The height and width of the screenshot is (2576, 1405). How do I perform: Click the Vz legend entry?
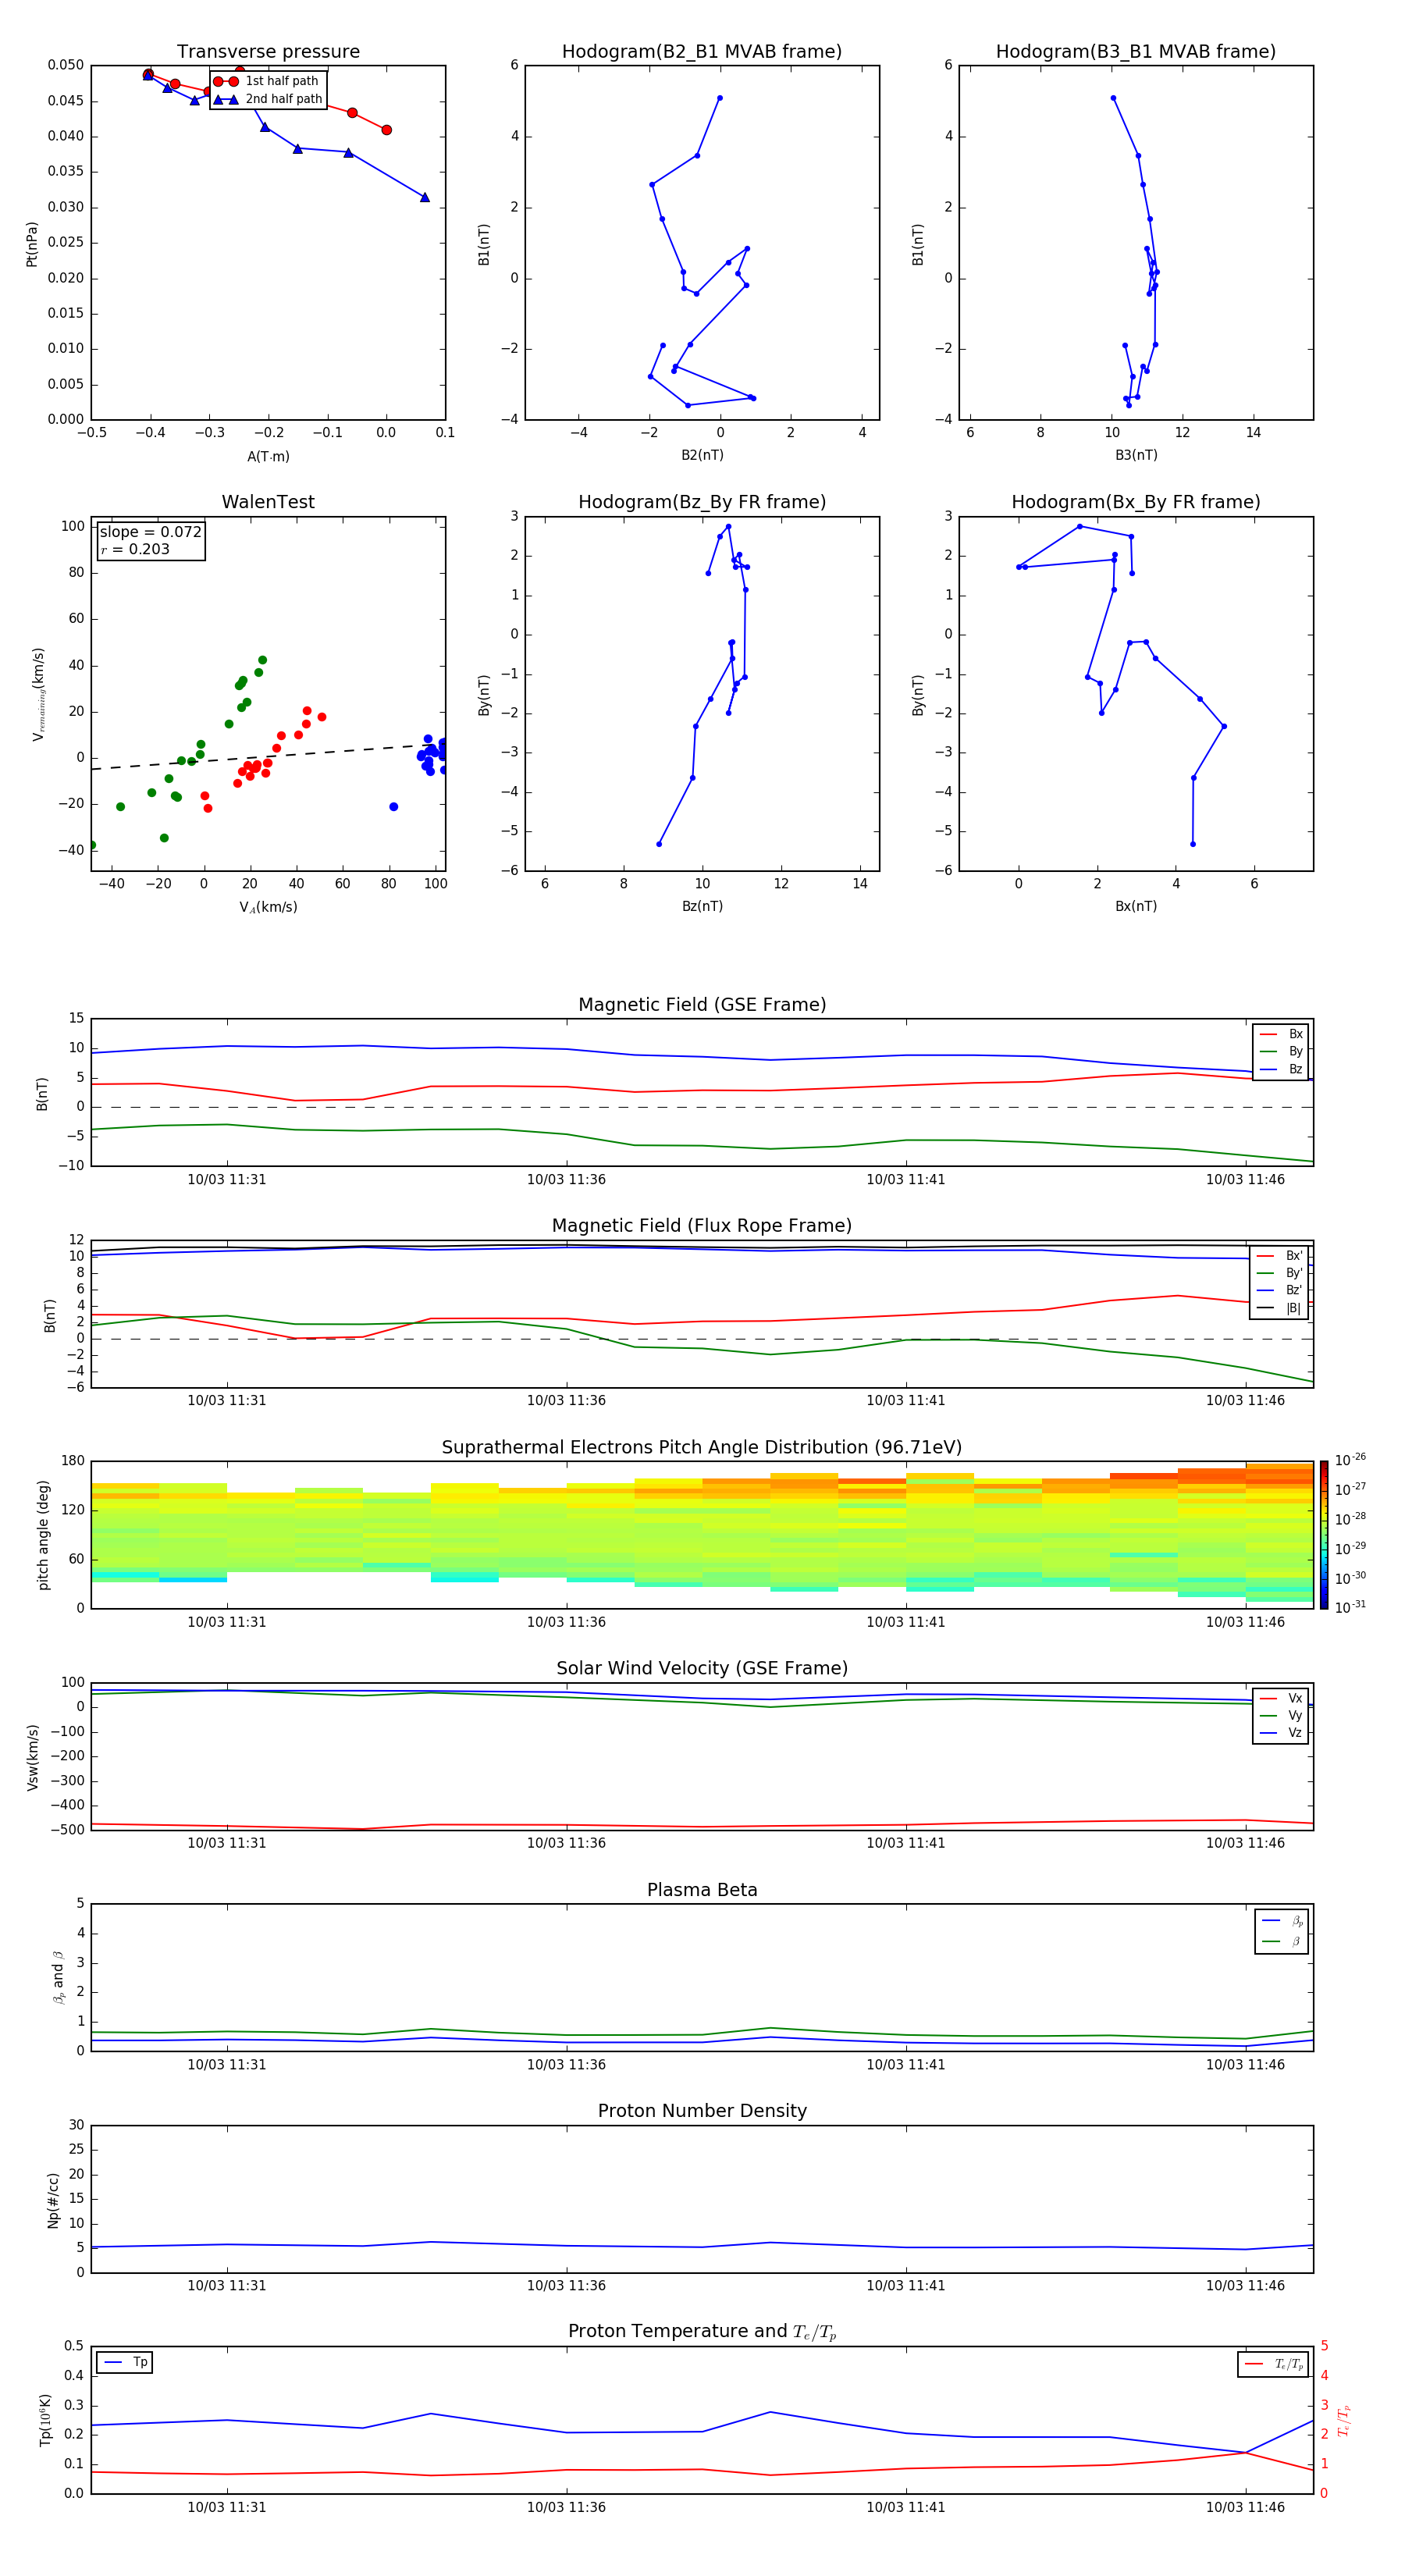click(1281, 1733)
